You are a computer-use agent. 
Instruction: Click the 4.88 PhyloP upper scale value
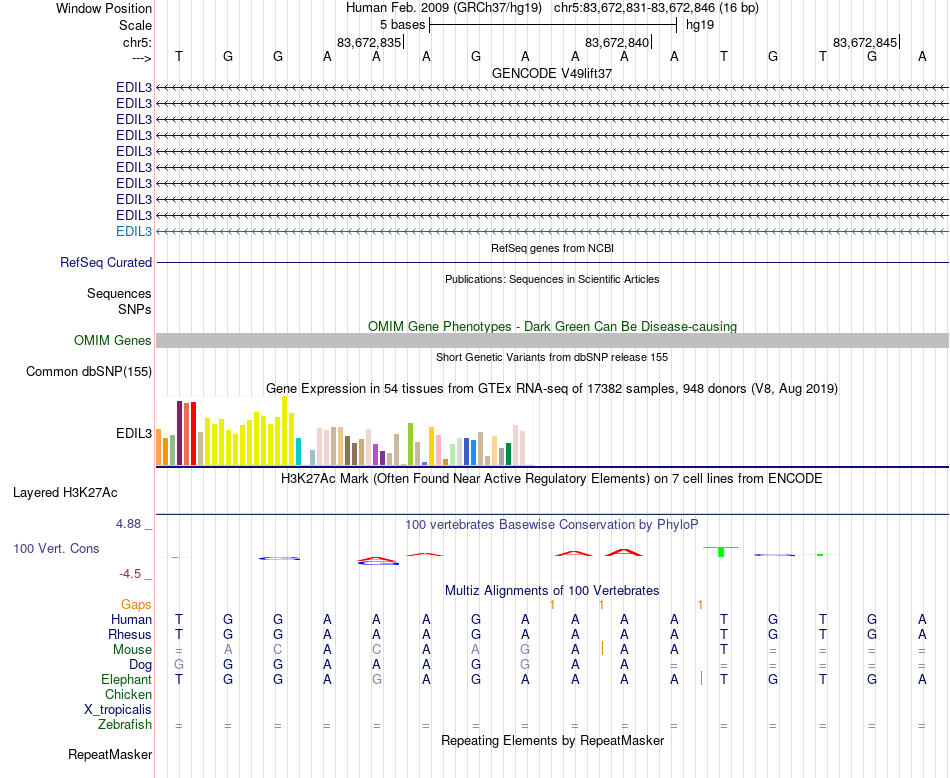point(128,524)
